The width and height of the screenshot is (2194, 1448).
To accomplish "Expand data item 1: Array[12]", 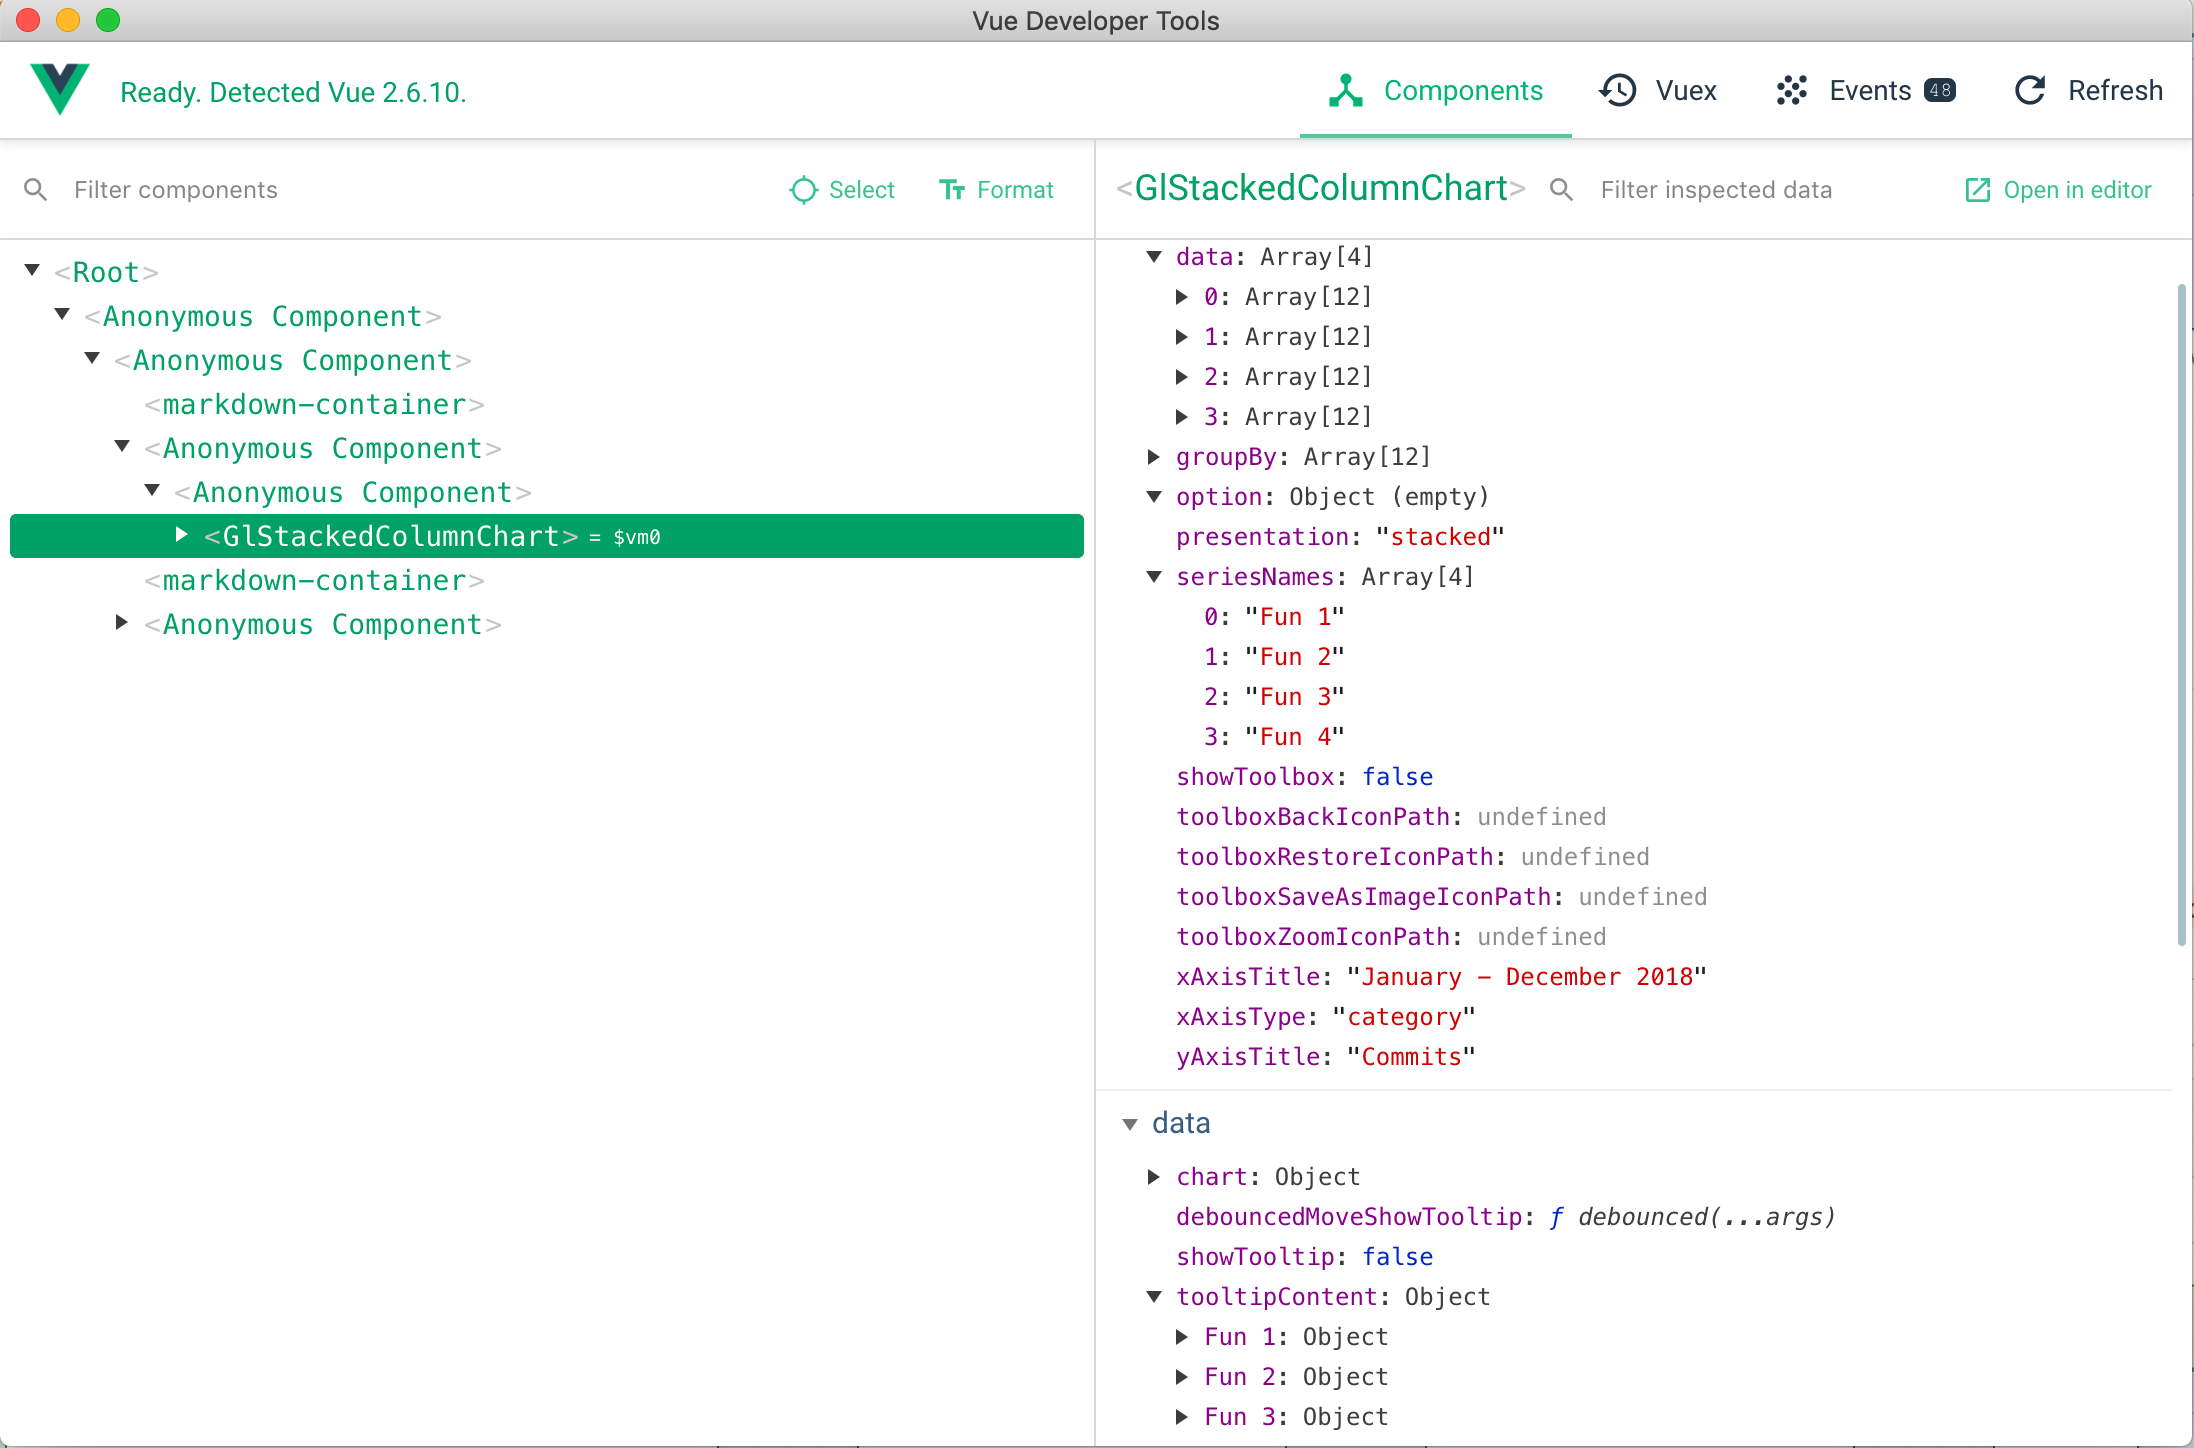I will 1182,337.
